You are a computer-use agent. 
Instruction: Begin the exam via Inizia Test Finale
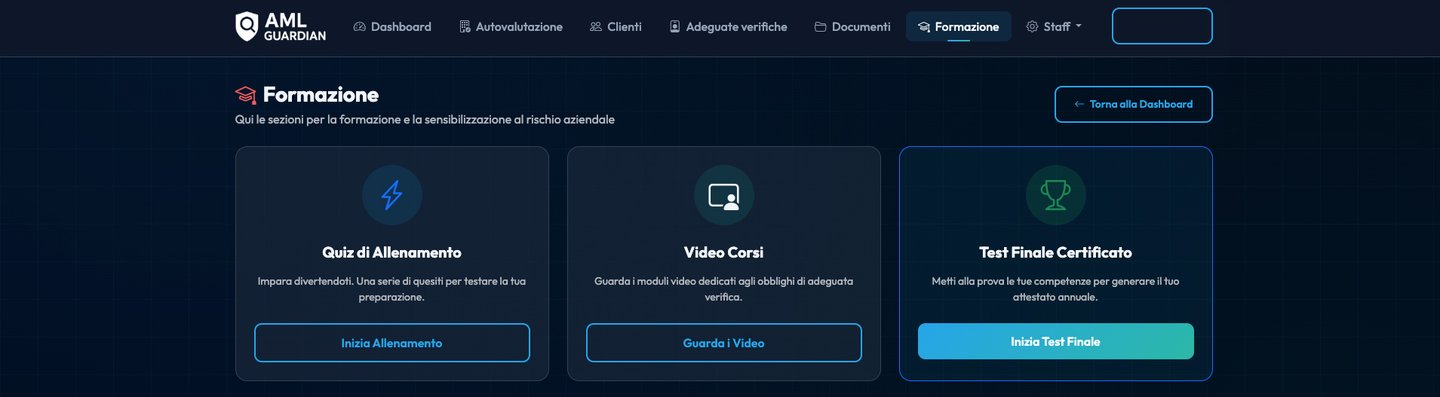point(1056,341)
